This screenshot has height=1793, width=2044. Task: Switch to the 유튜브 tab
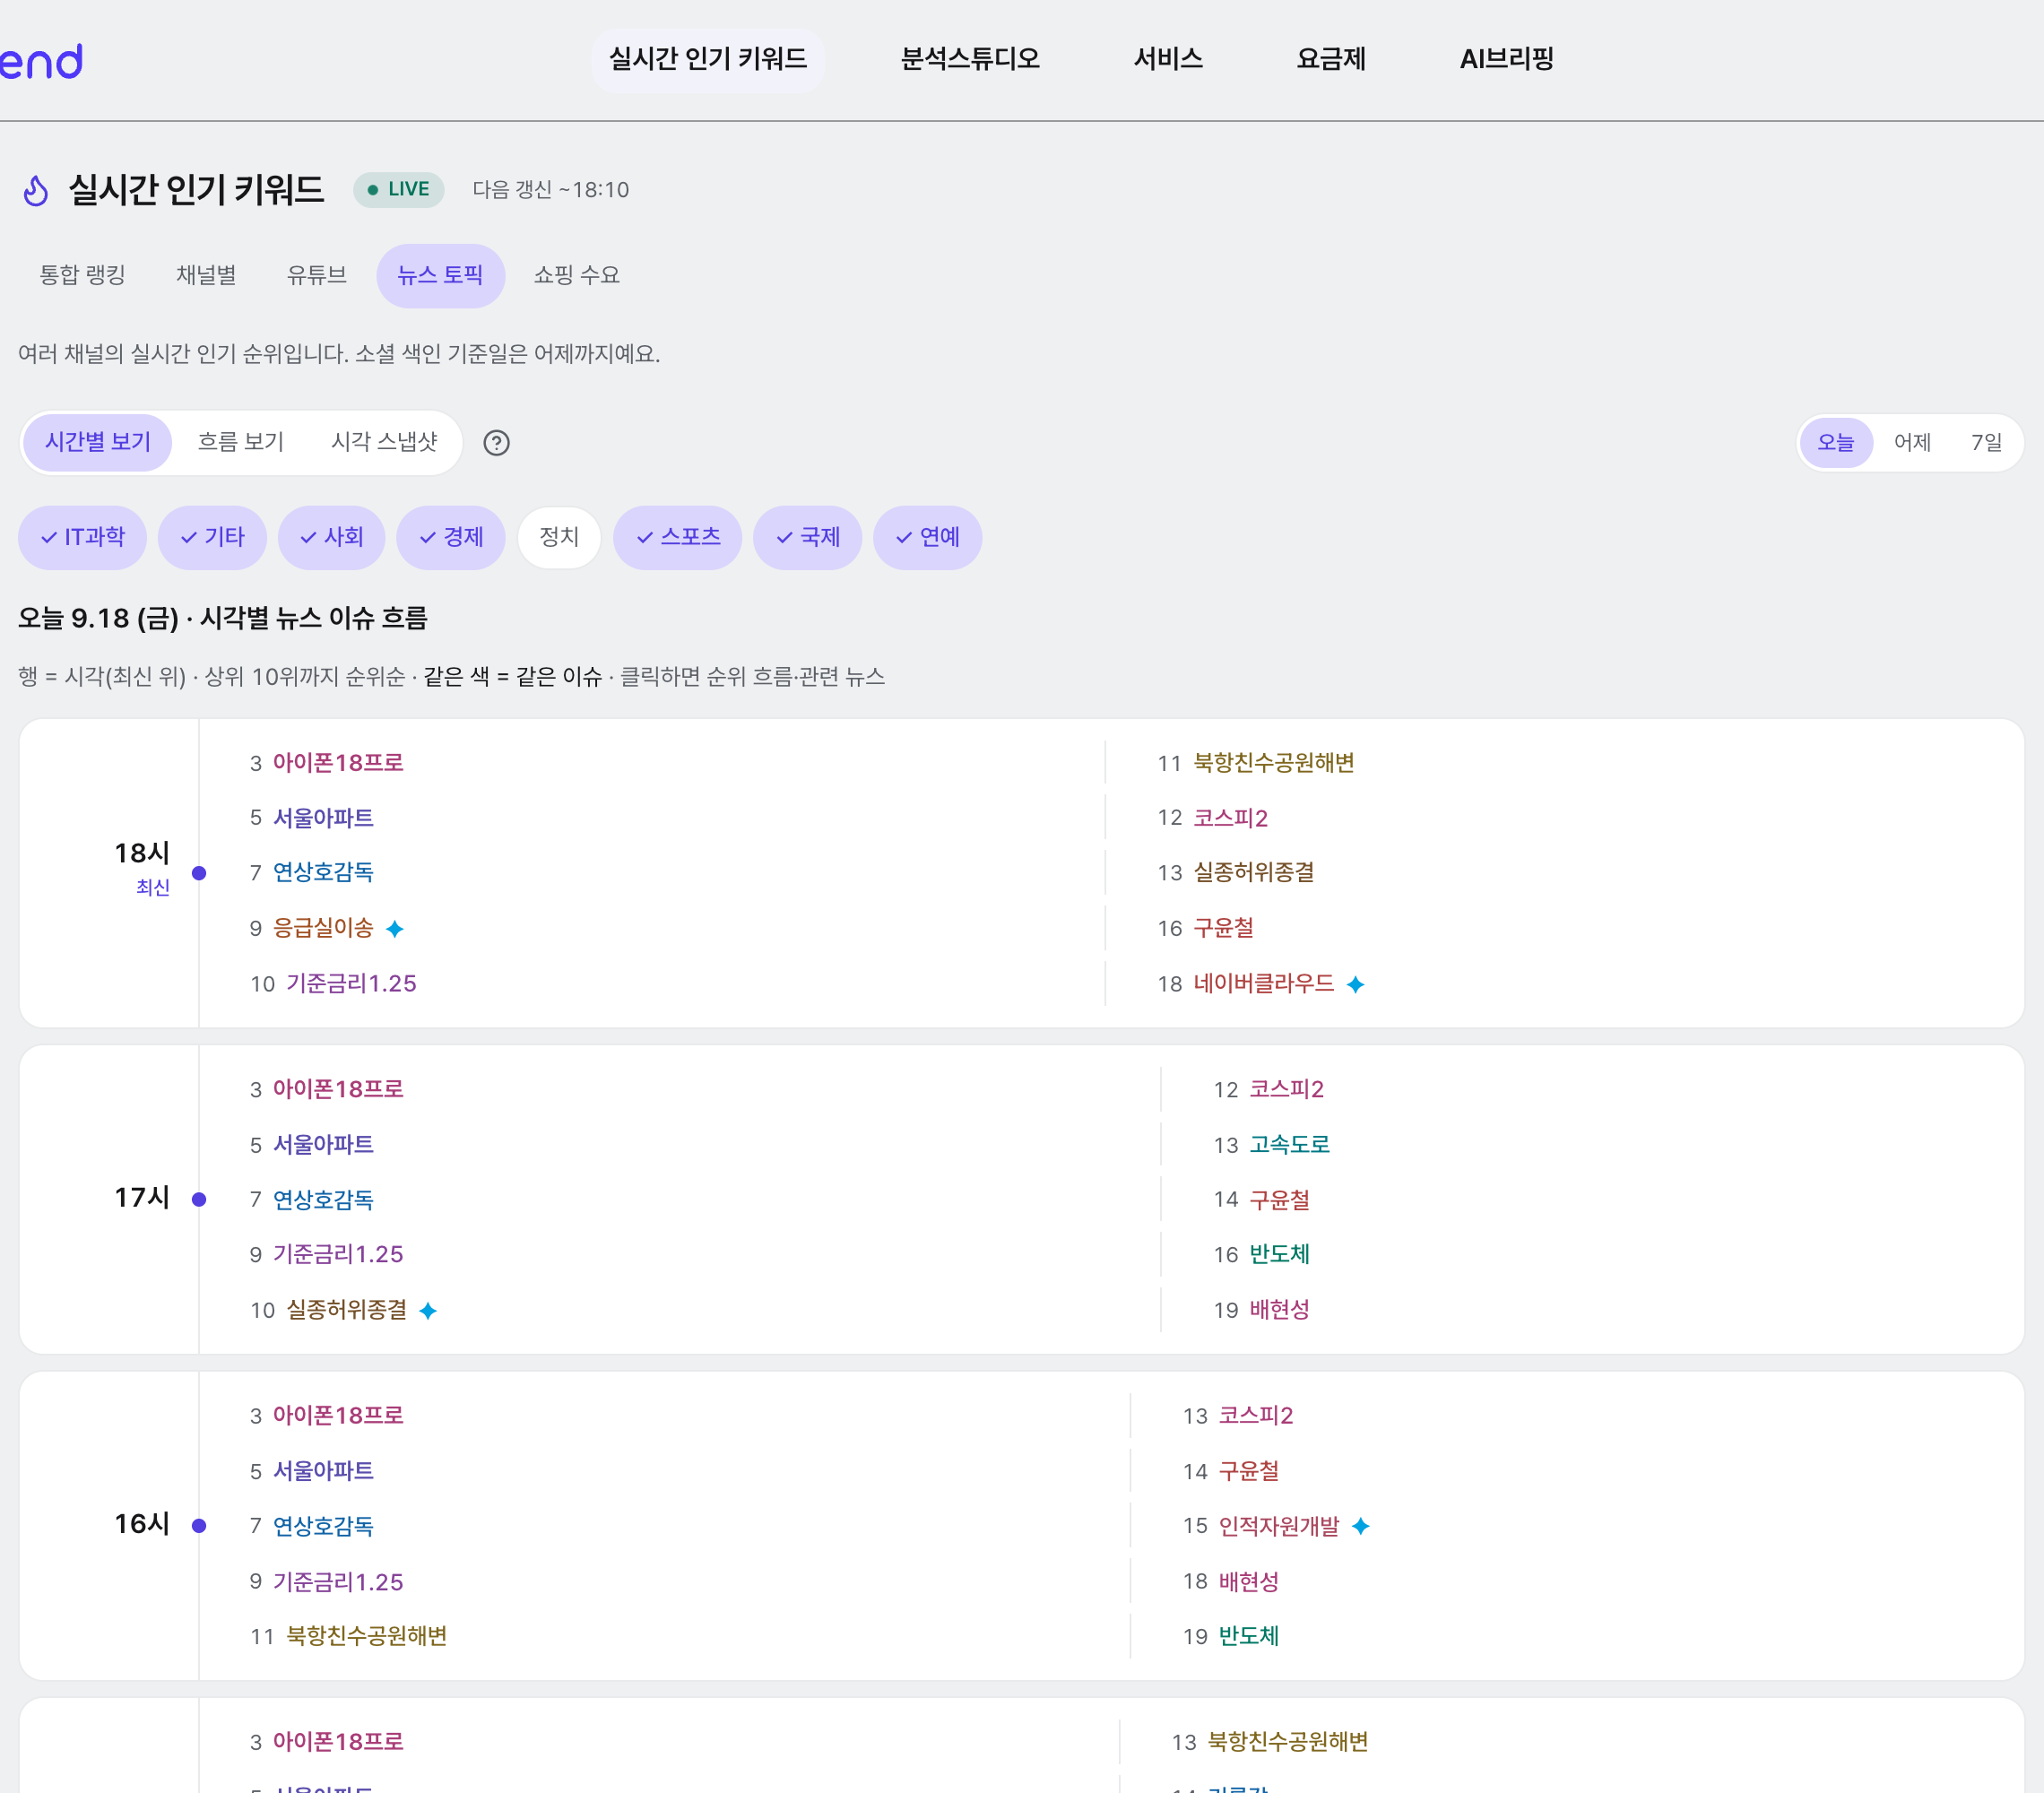coord(317,275)
